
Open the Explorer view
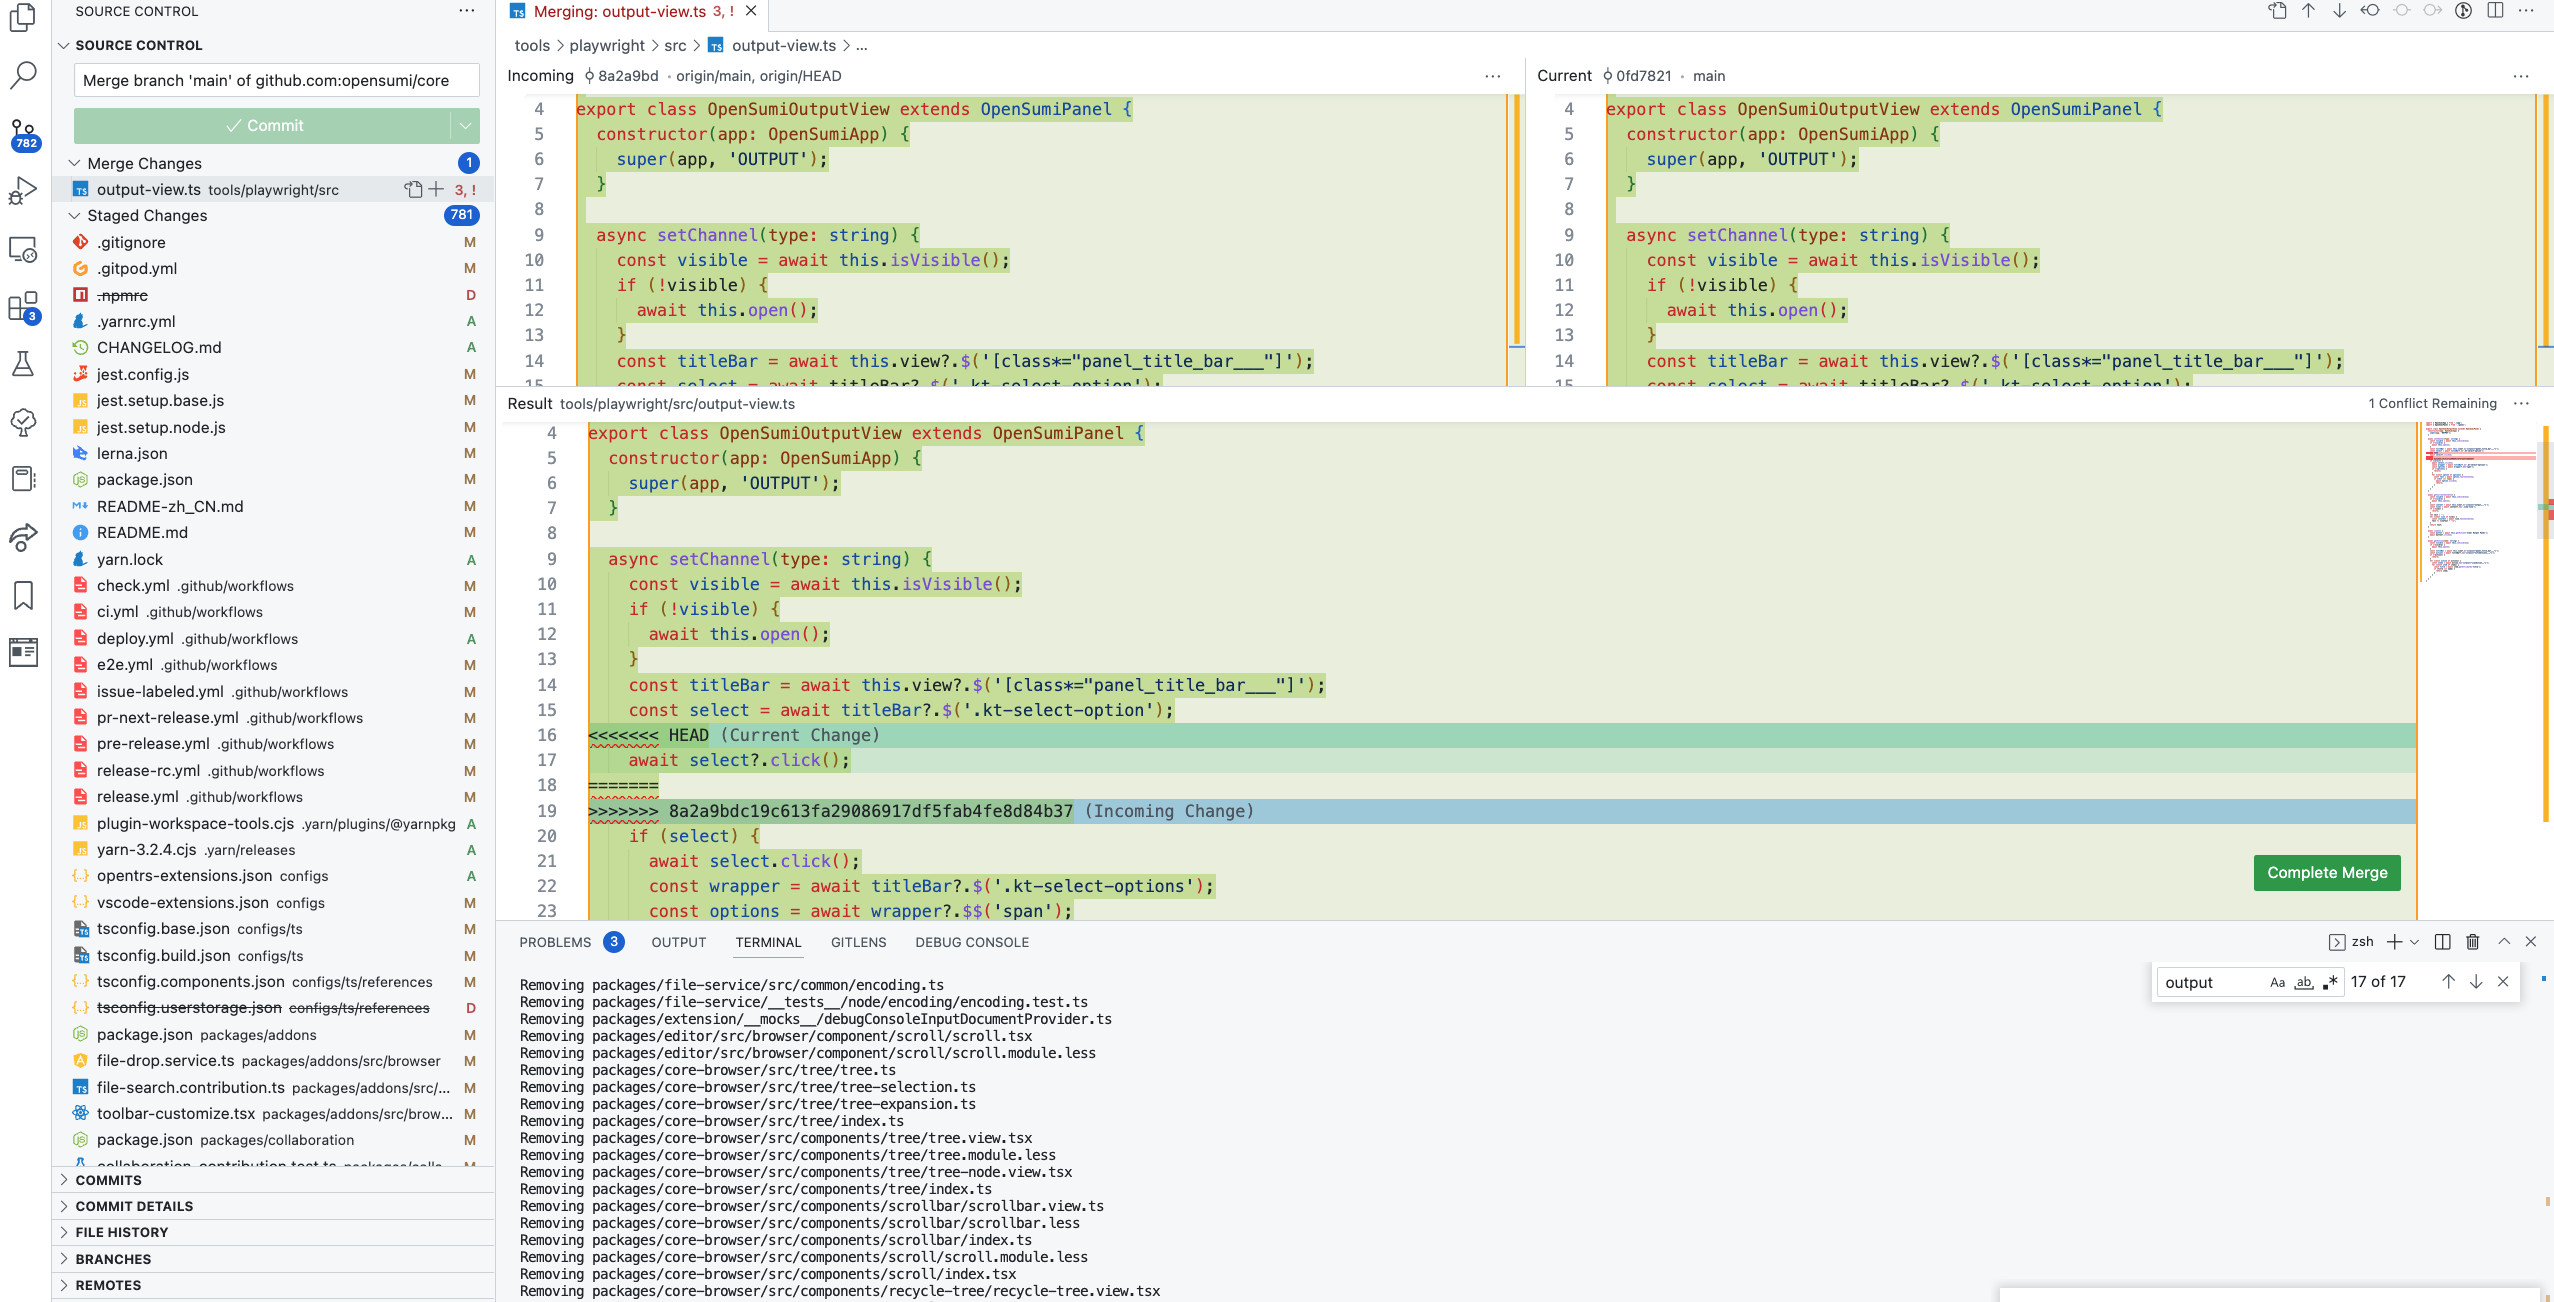tap(22, 20)
